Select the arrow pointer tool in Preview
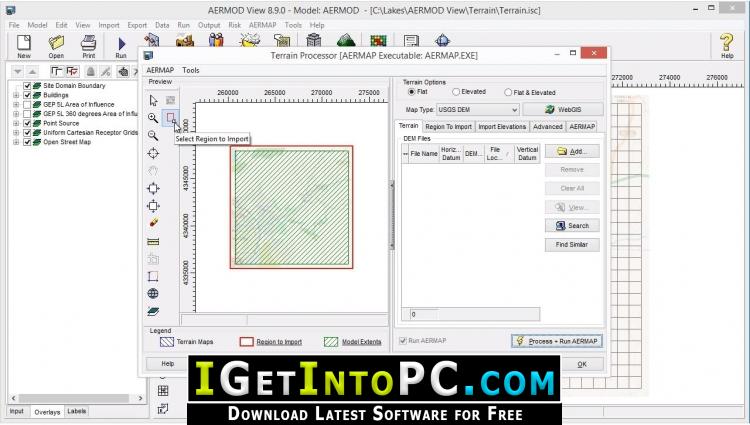Screen dimensions: 750x425 click(153, 100)
